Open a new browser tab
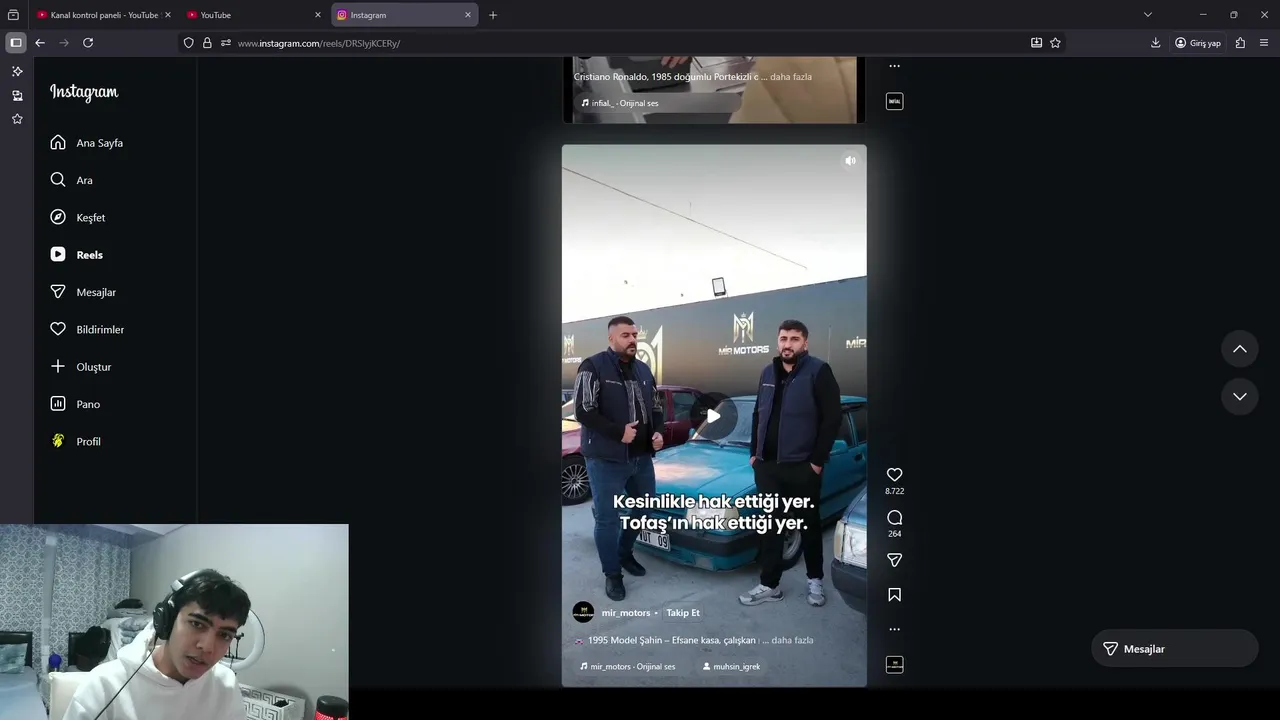 coord(493,15)
